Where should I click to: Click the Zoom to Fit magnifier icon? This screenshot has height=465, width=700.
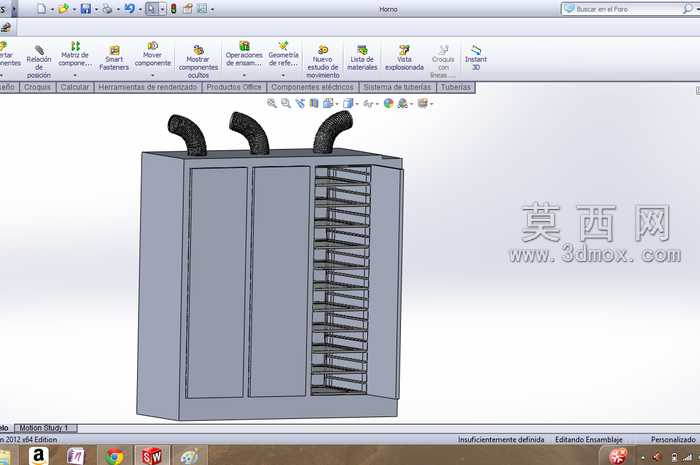(x=271, y=103)
